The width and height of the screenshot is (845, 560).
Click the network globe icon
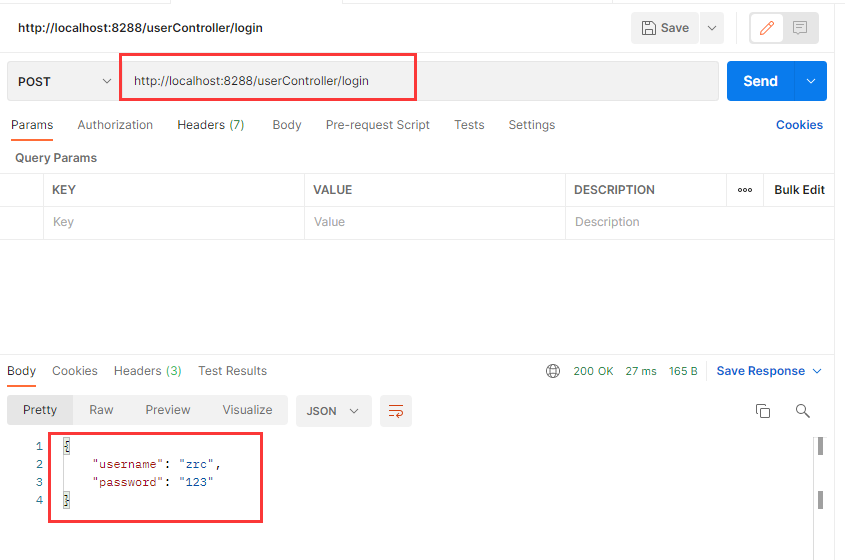(553, 371)
